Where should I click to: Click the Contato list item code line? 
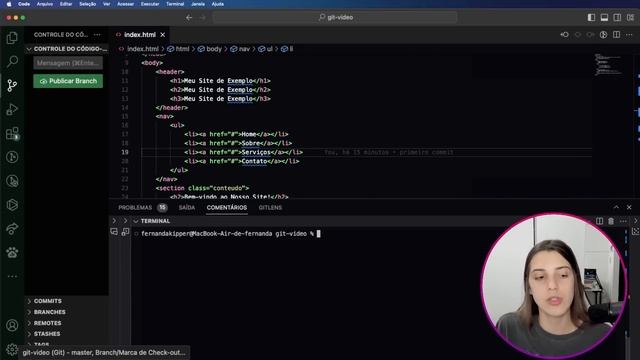pyautogui.click(x=241, y=161)
